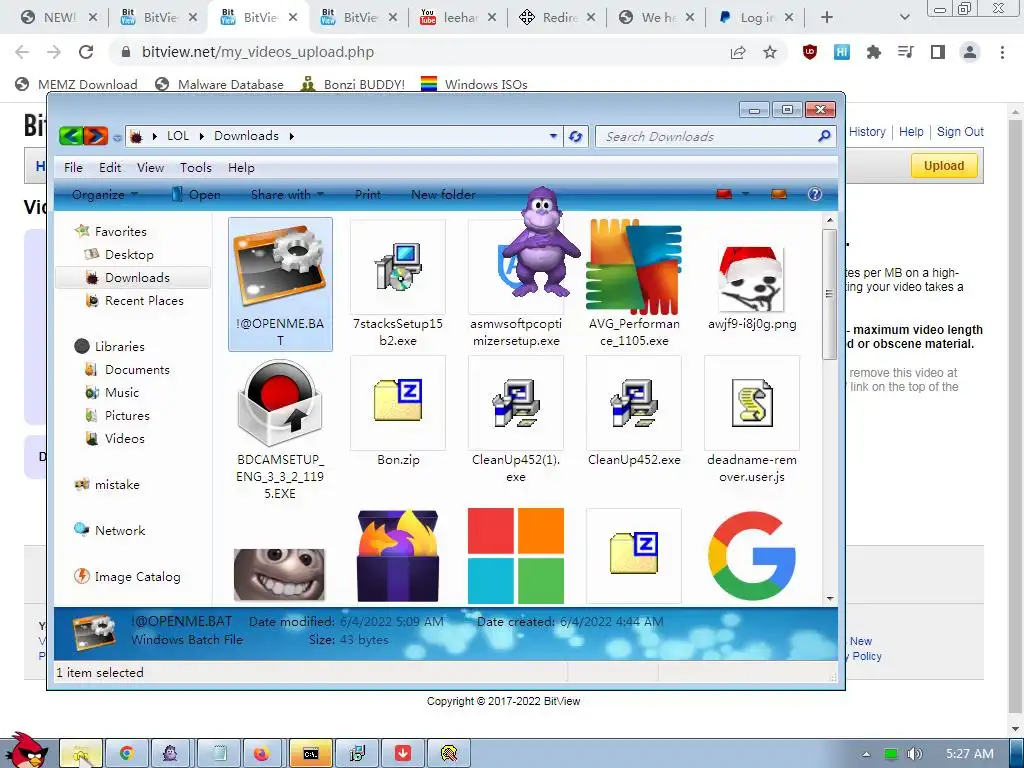Click the file list scroll down arrow
This screenshot has height=768, width=1024.
(830, 598)
